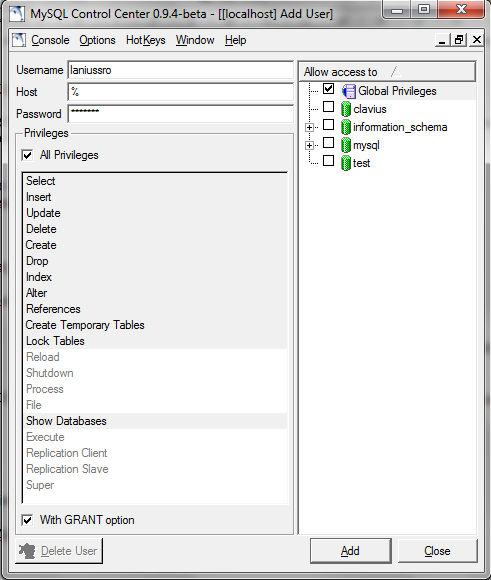The height and width of the screenshot is (580, 491).
Task: Toggle the With GRANT option checkbox
Action: tap(27, 520)
